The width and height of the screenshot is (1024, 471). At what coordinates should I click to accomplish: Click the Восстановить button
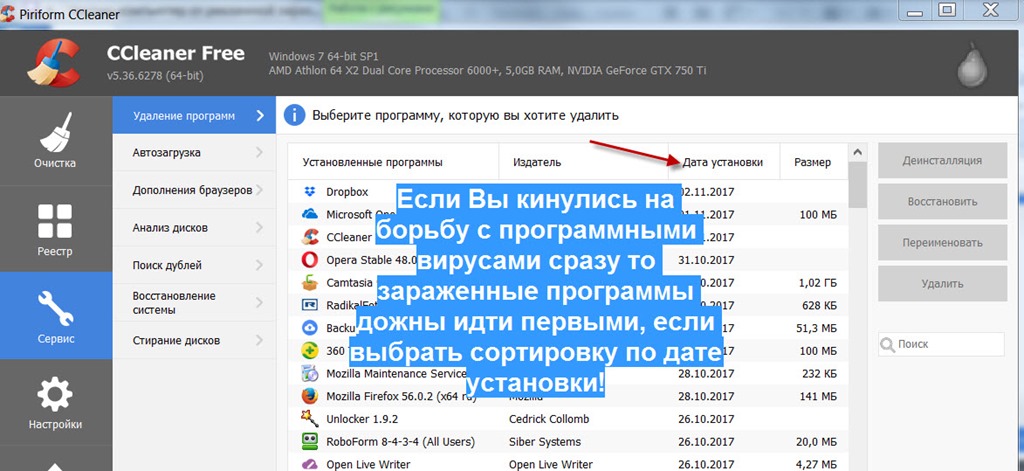(x=942, y=202)
